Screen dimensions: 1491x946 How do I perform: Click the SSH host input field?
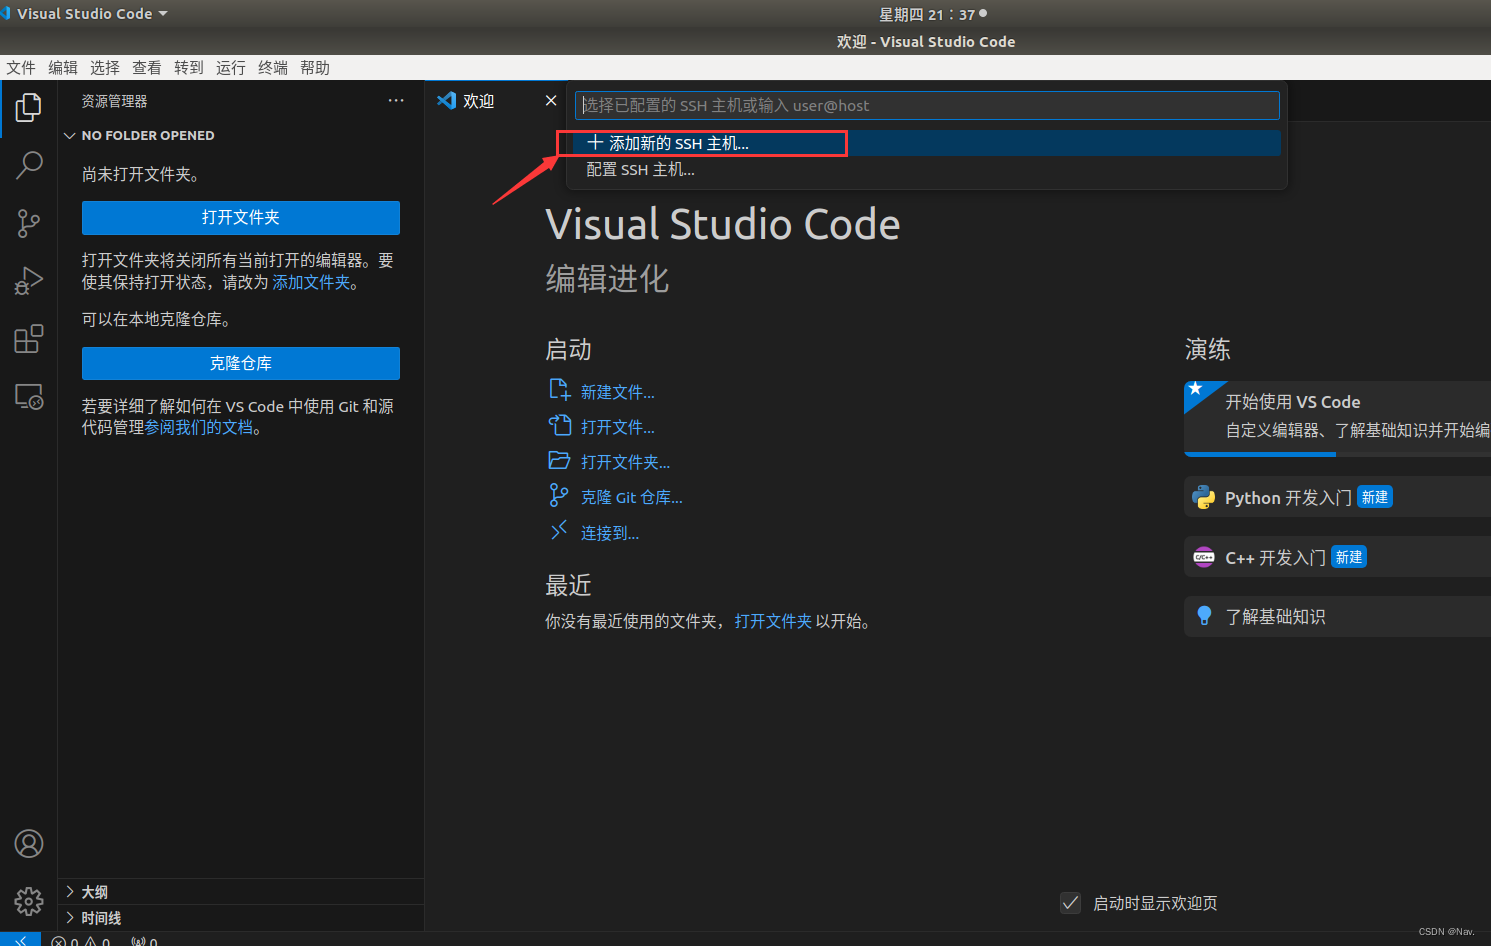point(927,105)
